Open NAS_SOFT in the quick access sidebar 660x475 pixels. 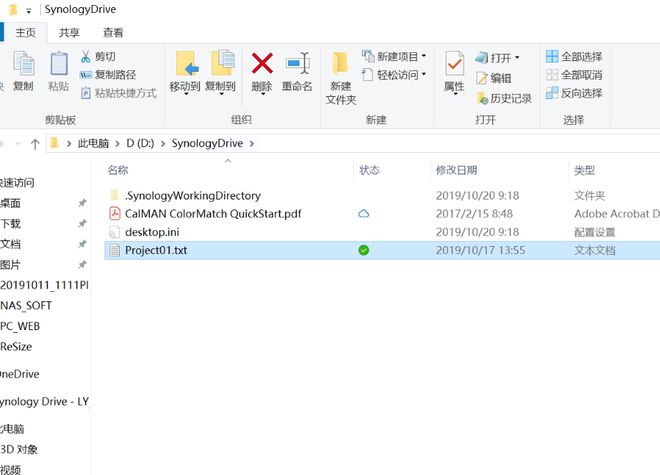pos(26,306)
